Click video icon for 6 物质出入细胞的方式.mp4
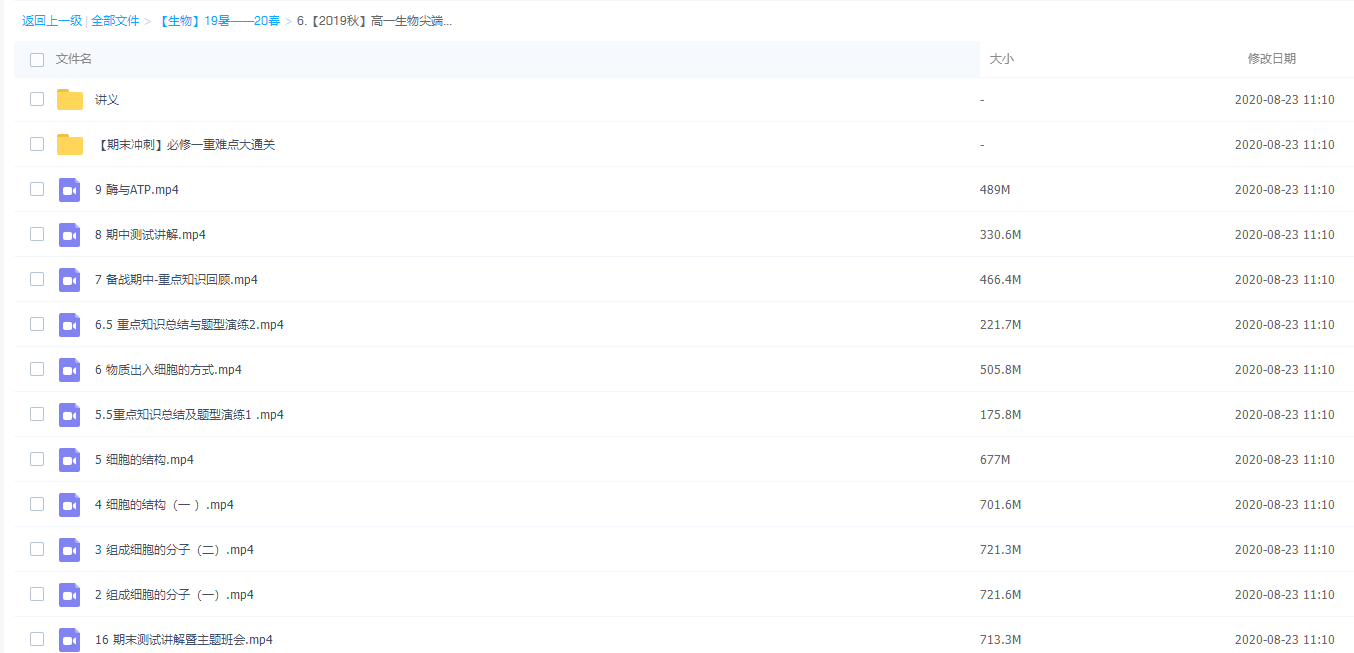Image resolution: width=1354 pixels, height=653 pixels. (69, 370)
